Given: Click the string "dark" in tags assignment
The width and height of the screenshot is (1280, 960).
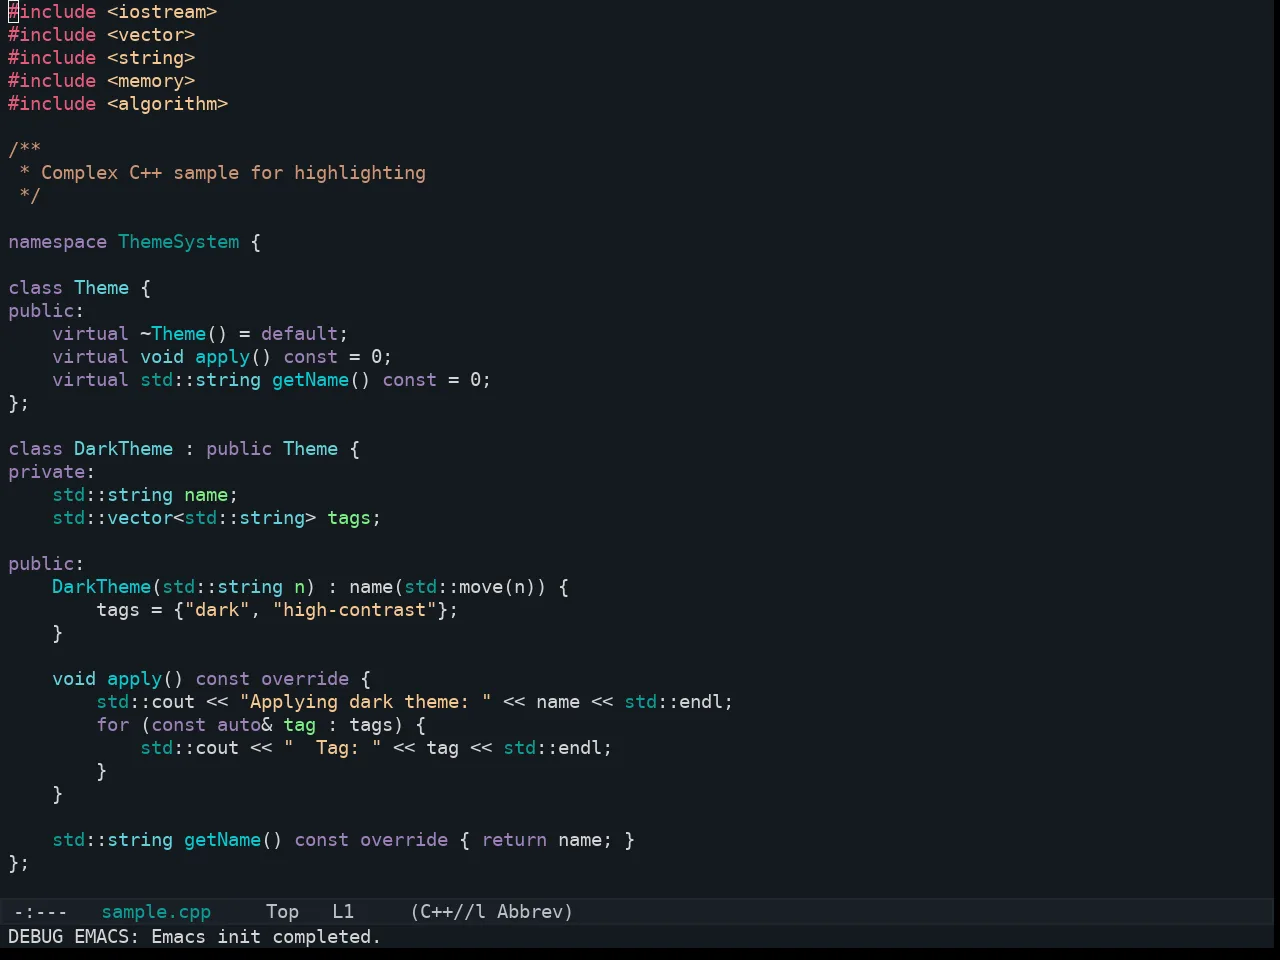Looking at the screenshot, I should 217,610.
